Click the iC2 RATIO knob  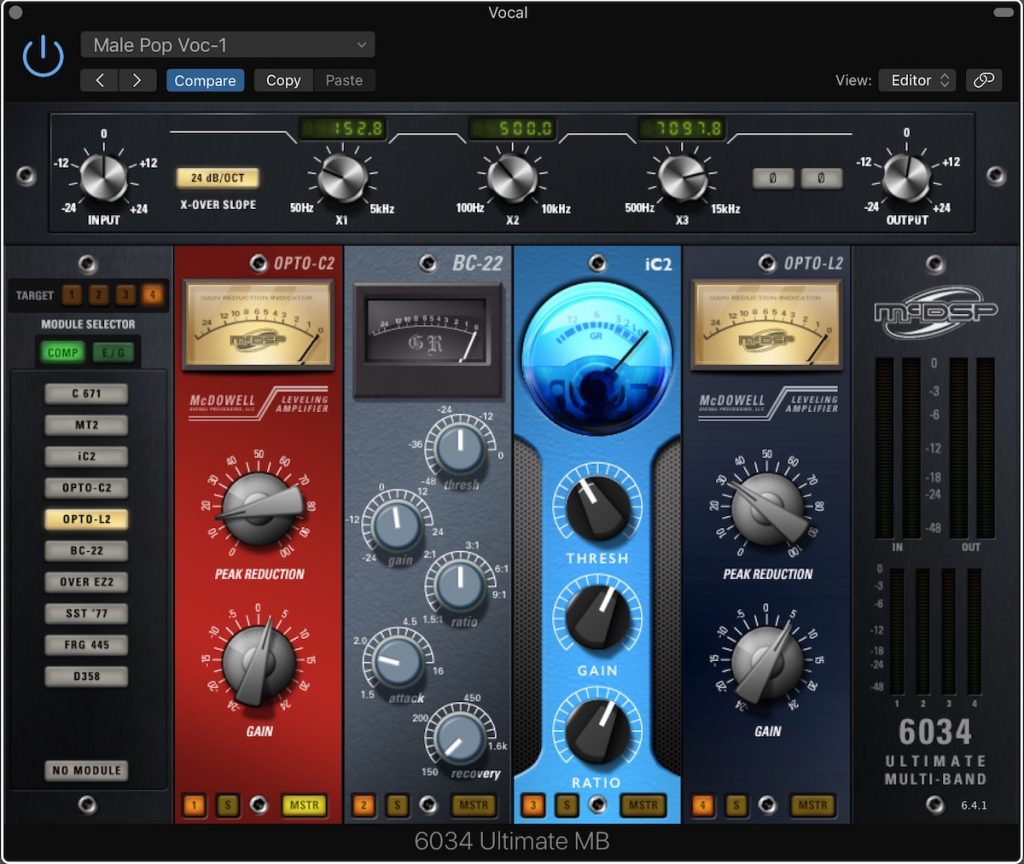(x=597, y=731)
